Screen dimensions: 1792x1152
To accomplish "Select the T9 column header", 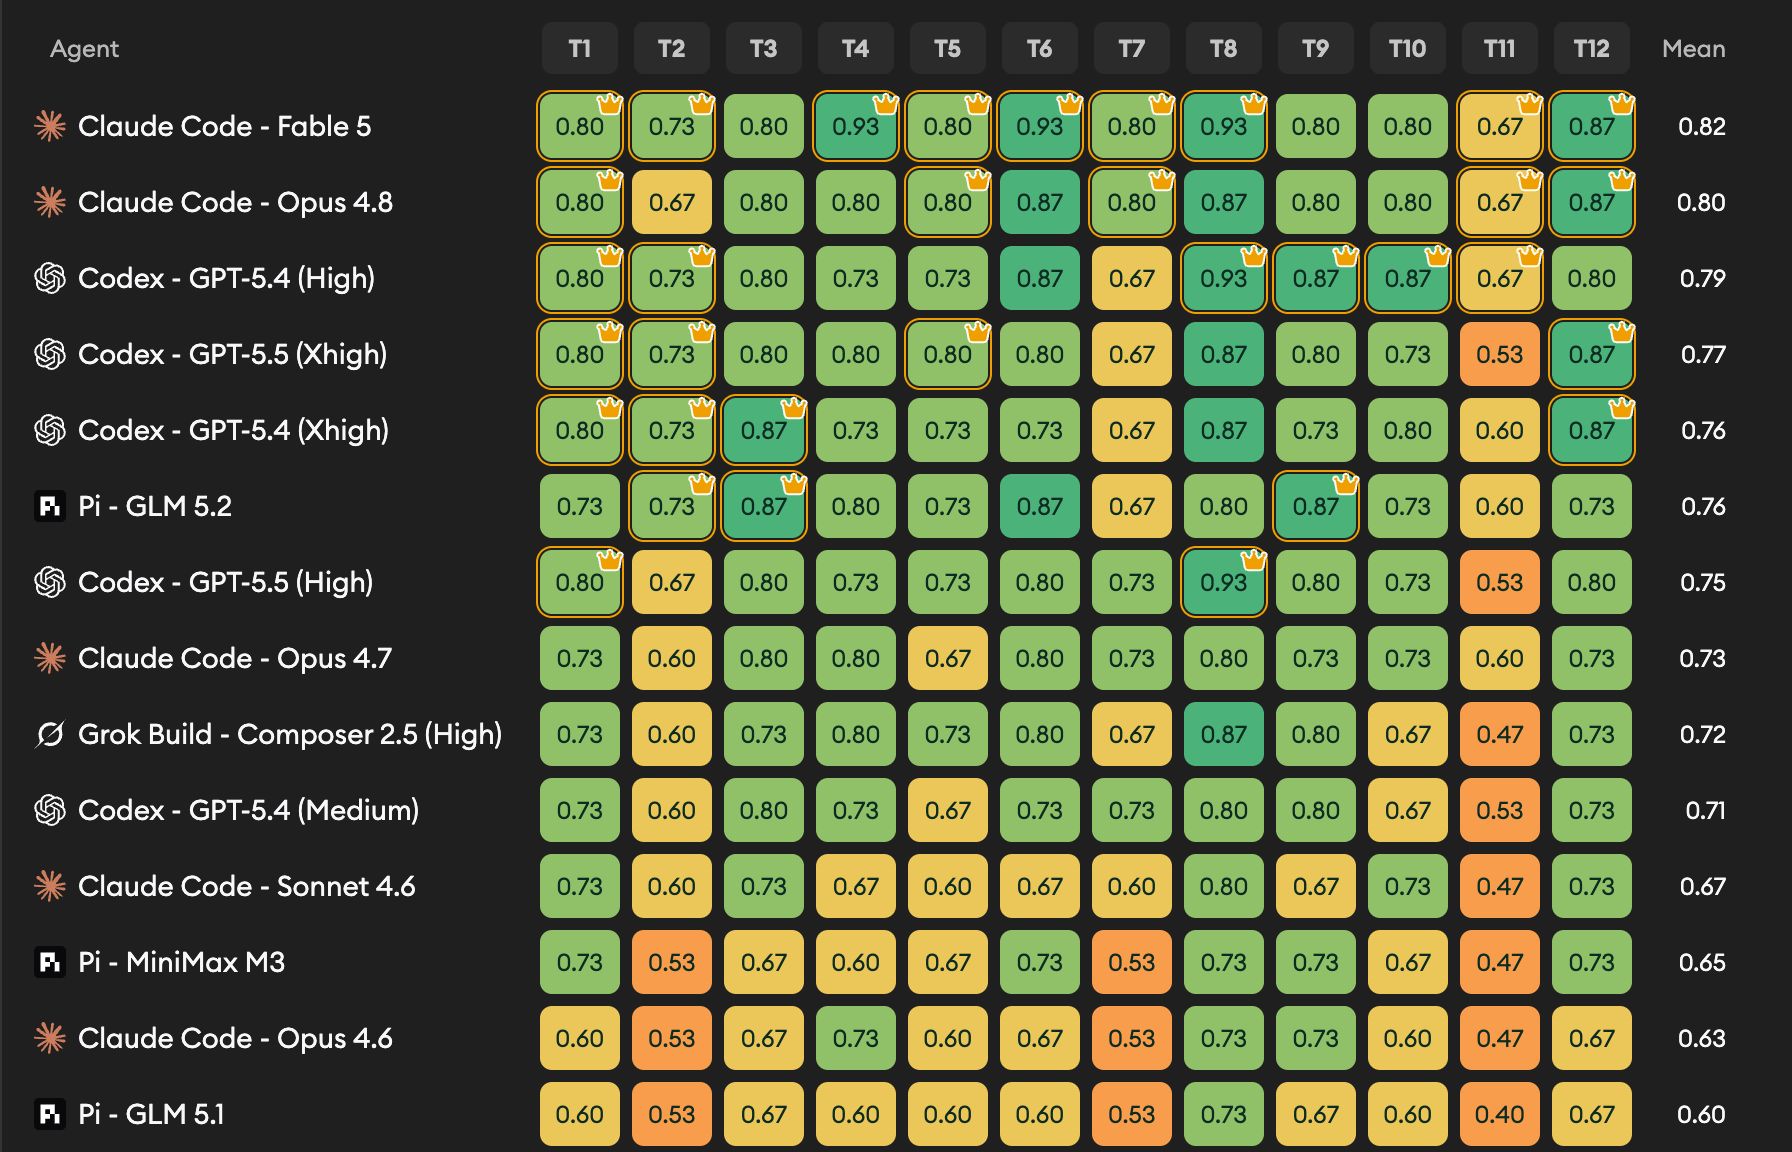I will 1316,48.
